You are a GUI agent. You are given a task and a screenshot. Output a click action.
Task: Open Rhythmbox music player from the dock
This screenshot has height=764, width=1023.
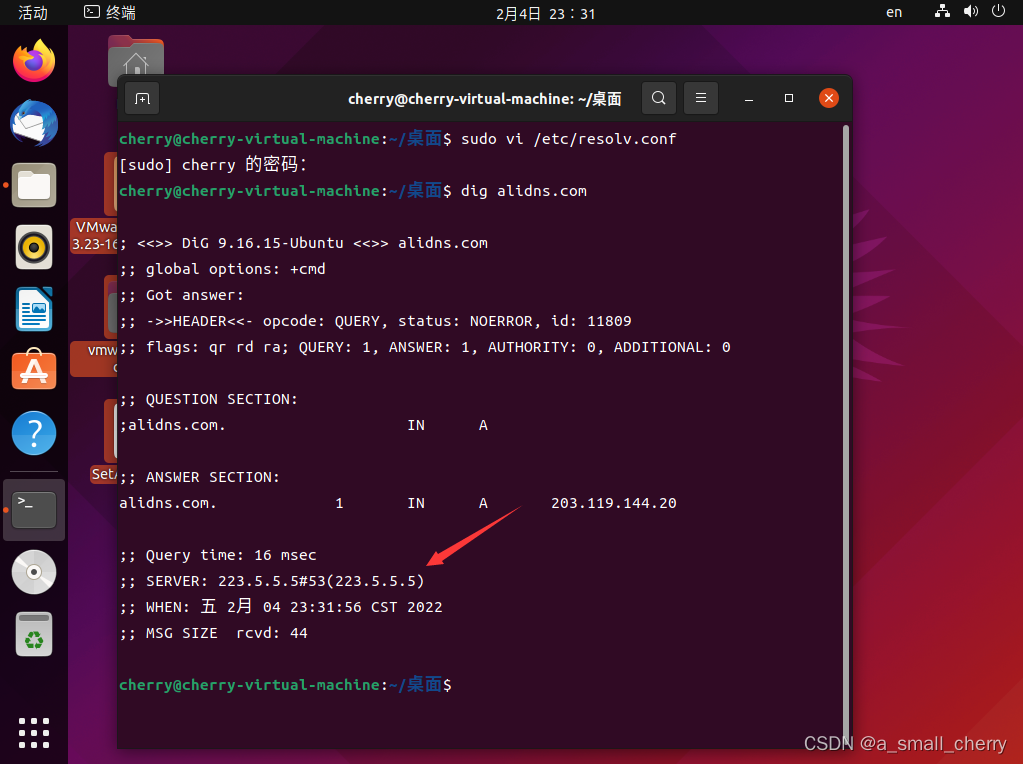[34, 247]
